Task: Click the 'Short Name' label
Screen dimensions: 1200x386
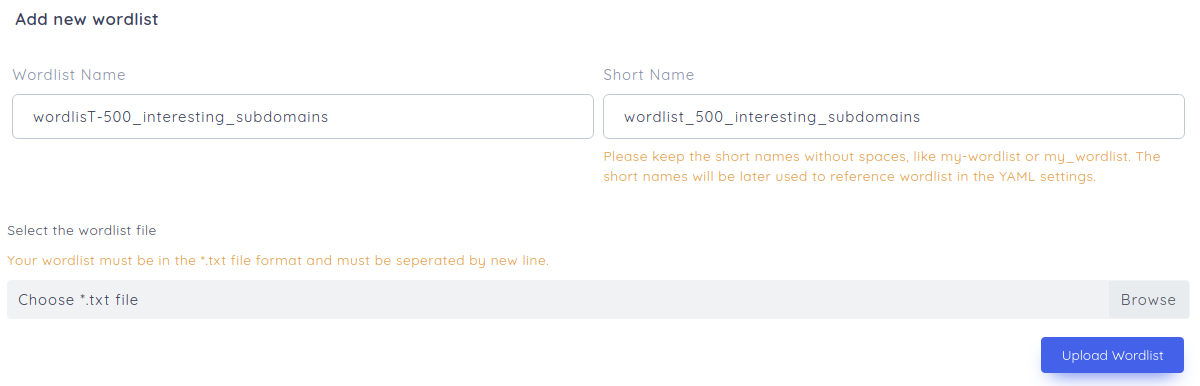Action: tap(649, 75)
